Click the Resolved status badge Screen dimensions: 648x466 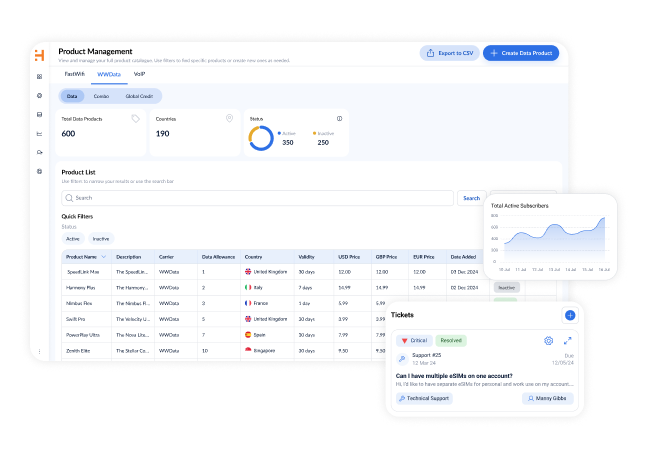pos(451,340)
